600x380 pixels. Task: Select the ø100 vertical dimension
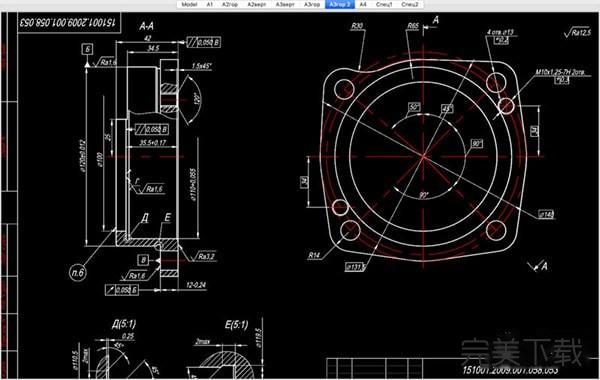point(99,160)
